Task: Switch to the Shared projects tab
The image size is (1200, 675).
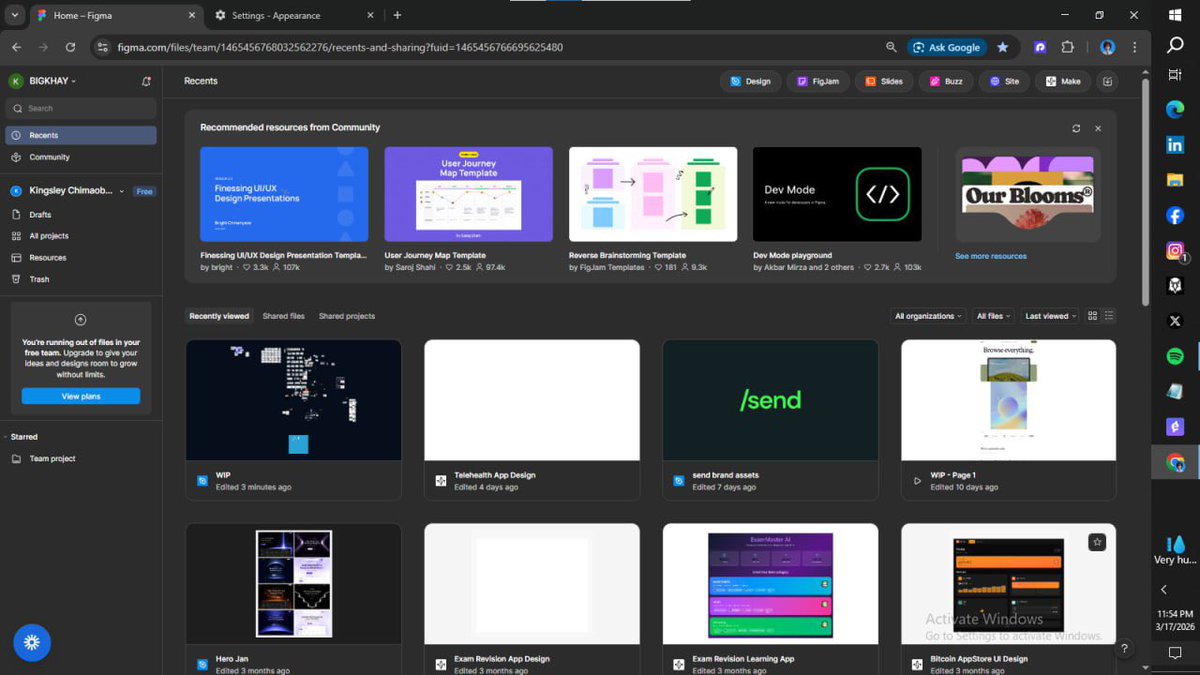Action: click(x=347, y=316)
